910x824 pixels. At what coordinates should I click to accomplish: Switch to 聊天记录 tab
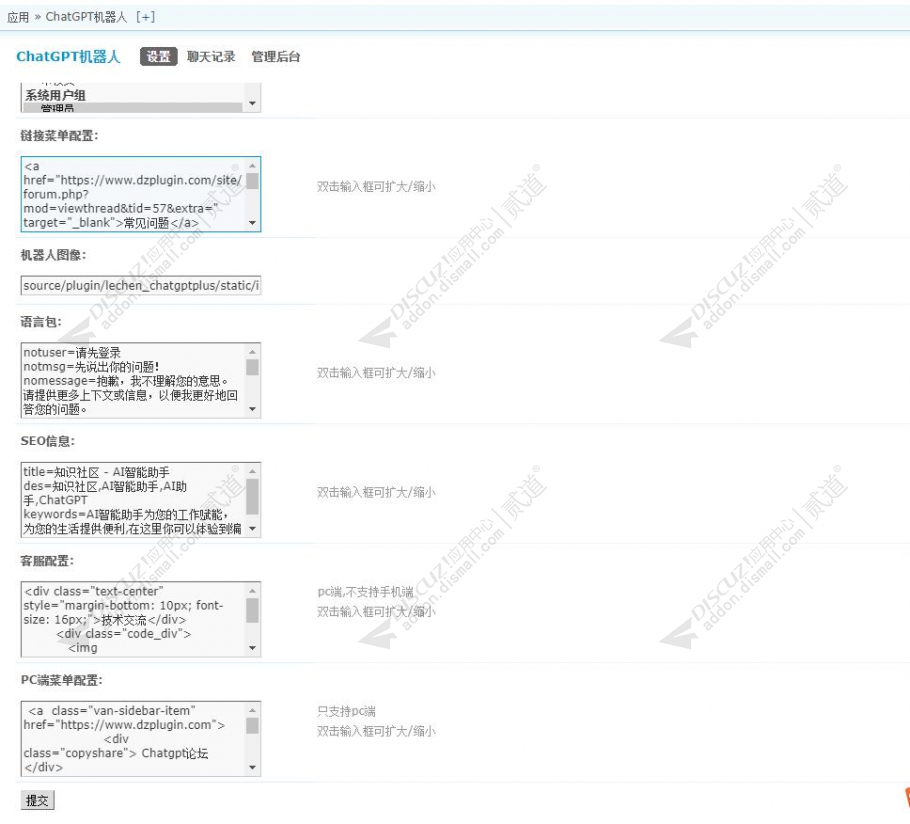coord(211,56)
